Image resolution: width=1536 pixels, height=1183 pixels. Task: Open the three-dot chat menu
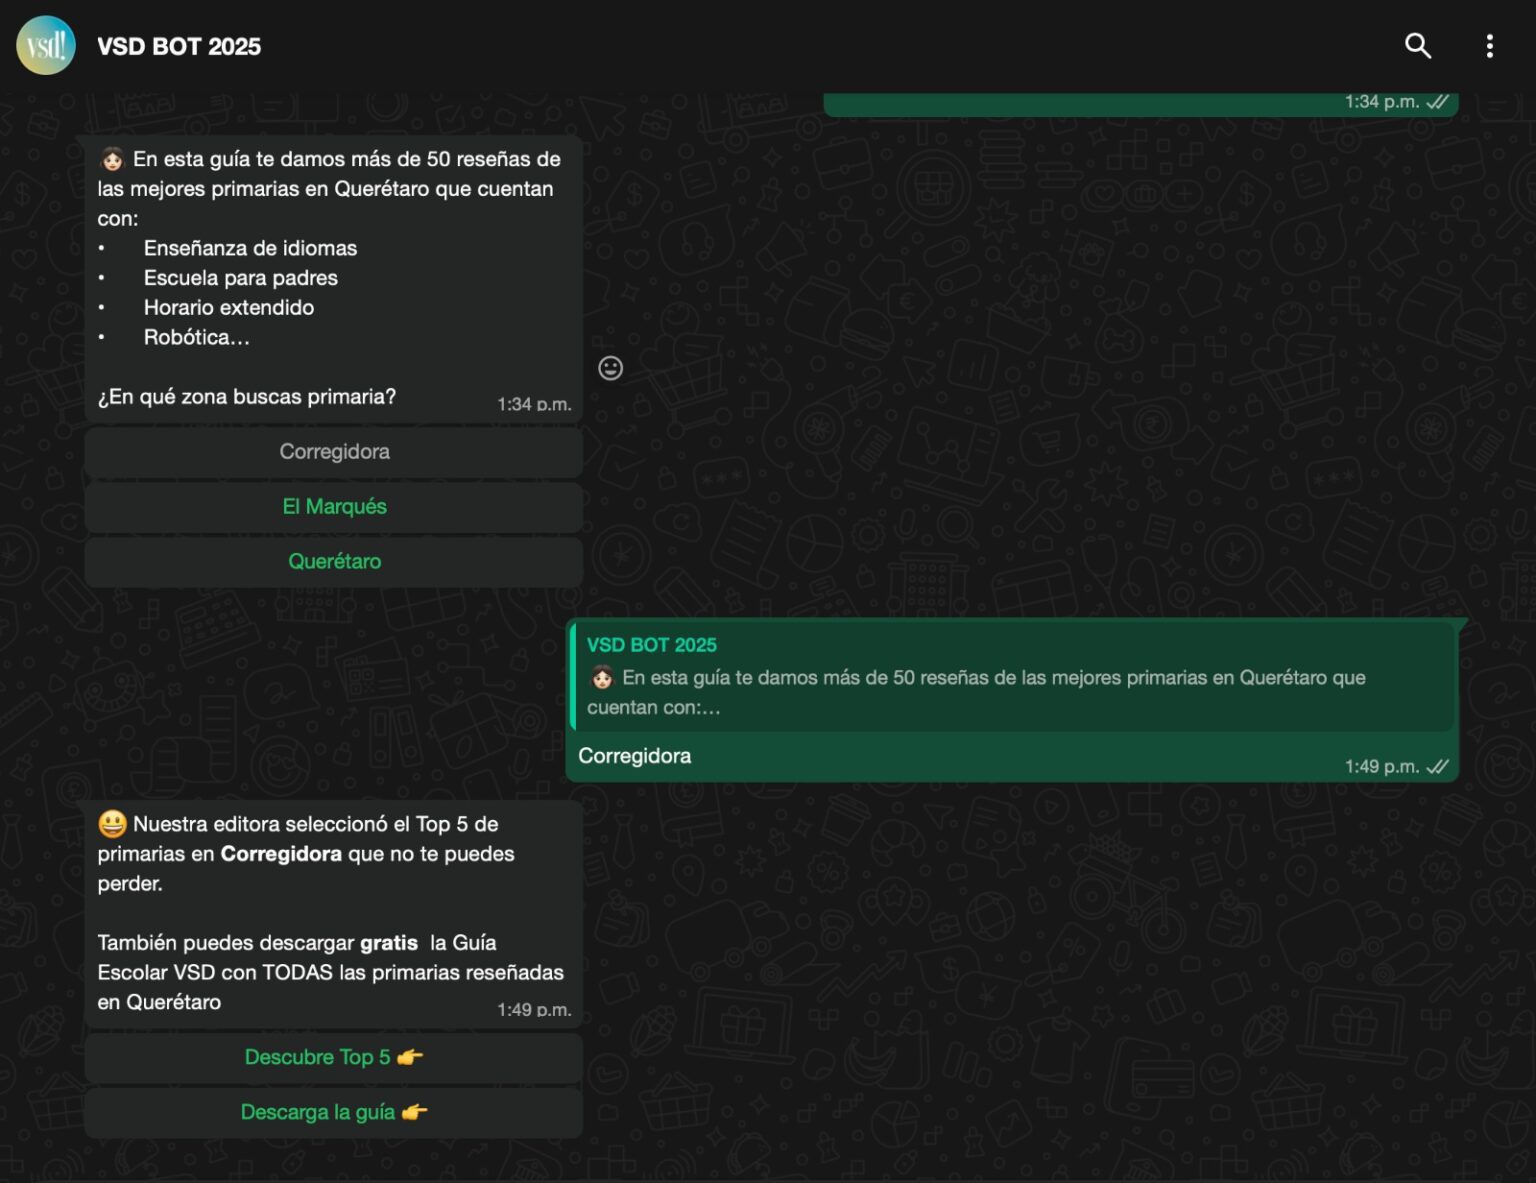(x=1490, y=46)
